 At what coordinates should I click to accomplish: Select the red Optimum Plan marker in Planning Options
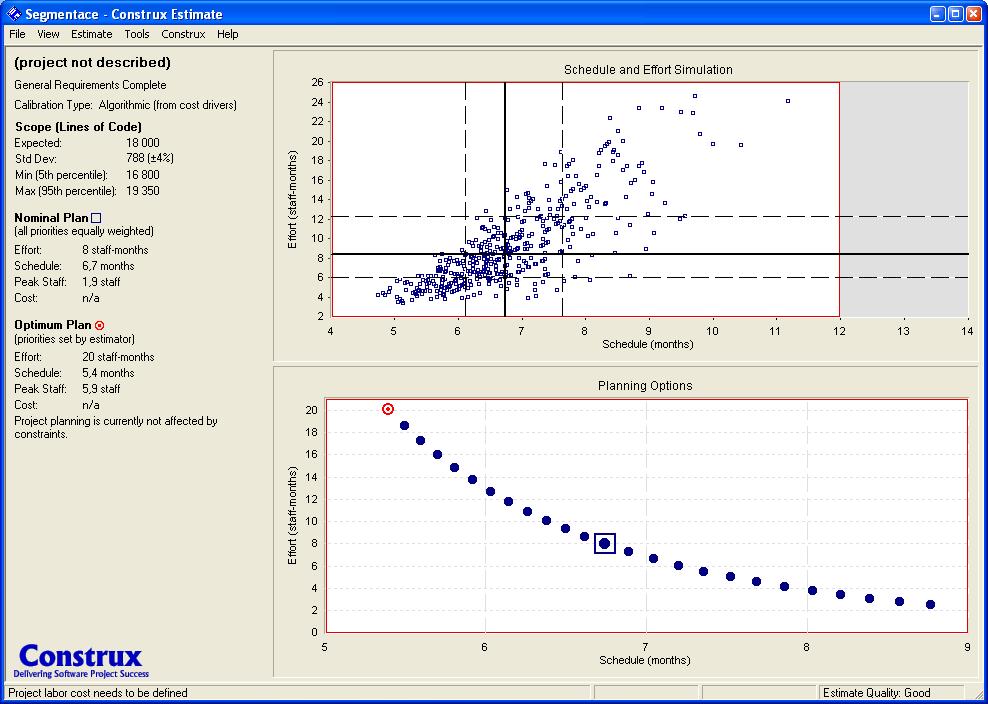click(388, 409)
